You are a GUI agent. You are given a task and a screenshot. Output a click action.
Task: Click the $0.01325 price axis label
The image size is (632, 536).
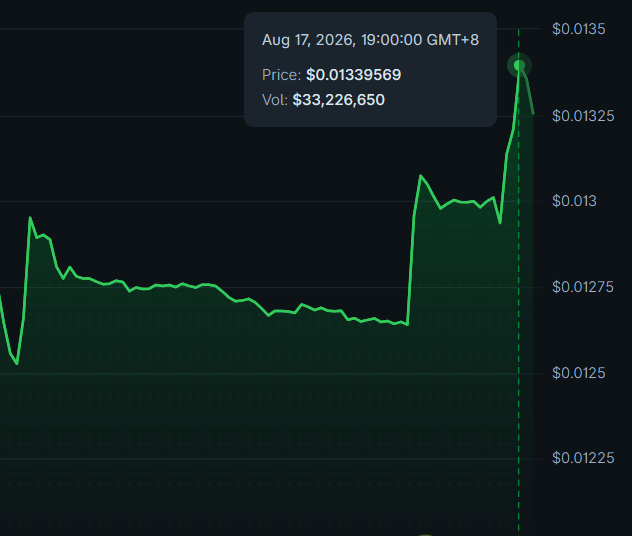click(583, 116)
